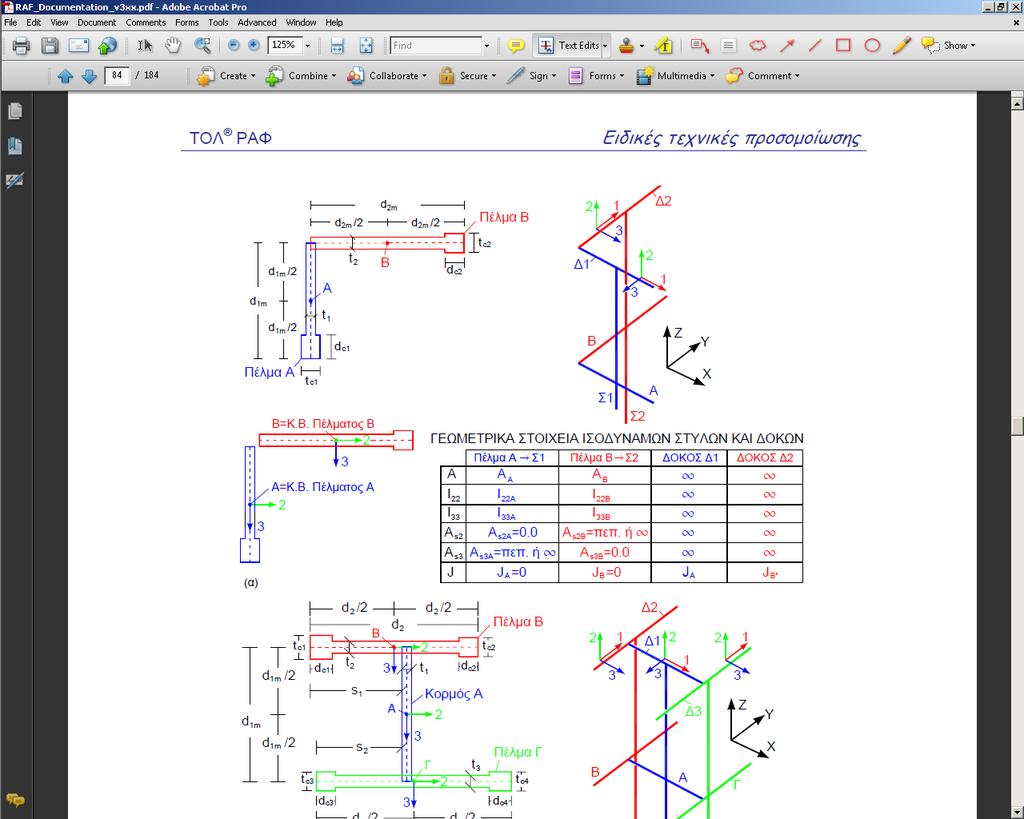This screenshot has height=819, width=1024.
Task: Open the Document menu
Action: tap(97, 22)
